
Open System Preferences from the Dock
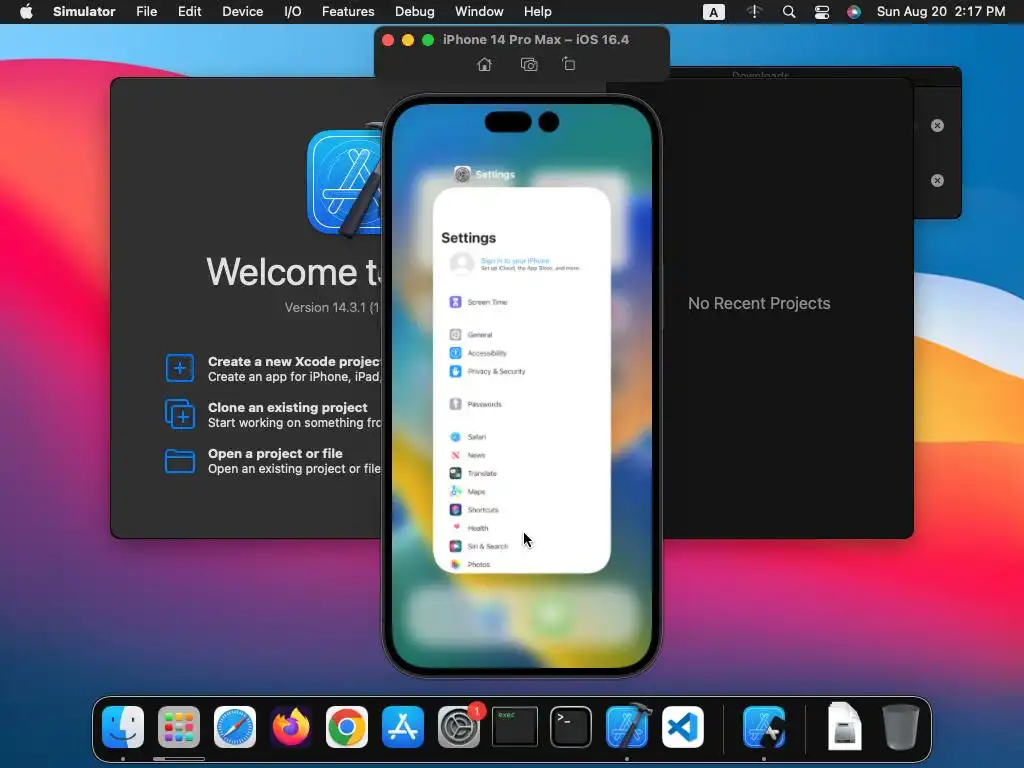click(x=458, y=727)
